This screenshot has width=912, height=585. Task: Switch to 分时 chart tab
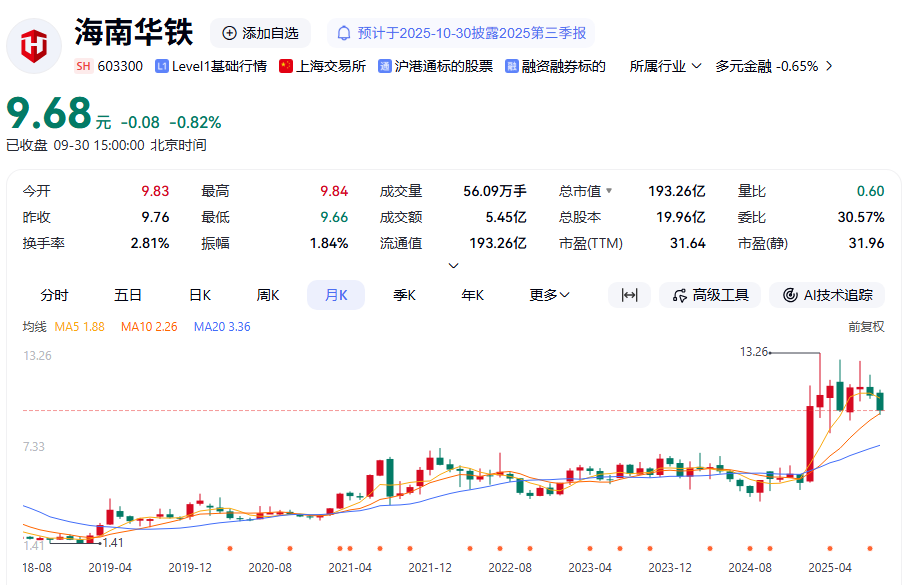point(54,295)
